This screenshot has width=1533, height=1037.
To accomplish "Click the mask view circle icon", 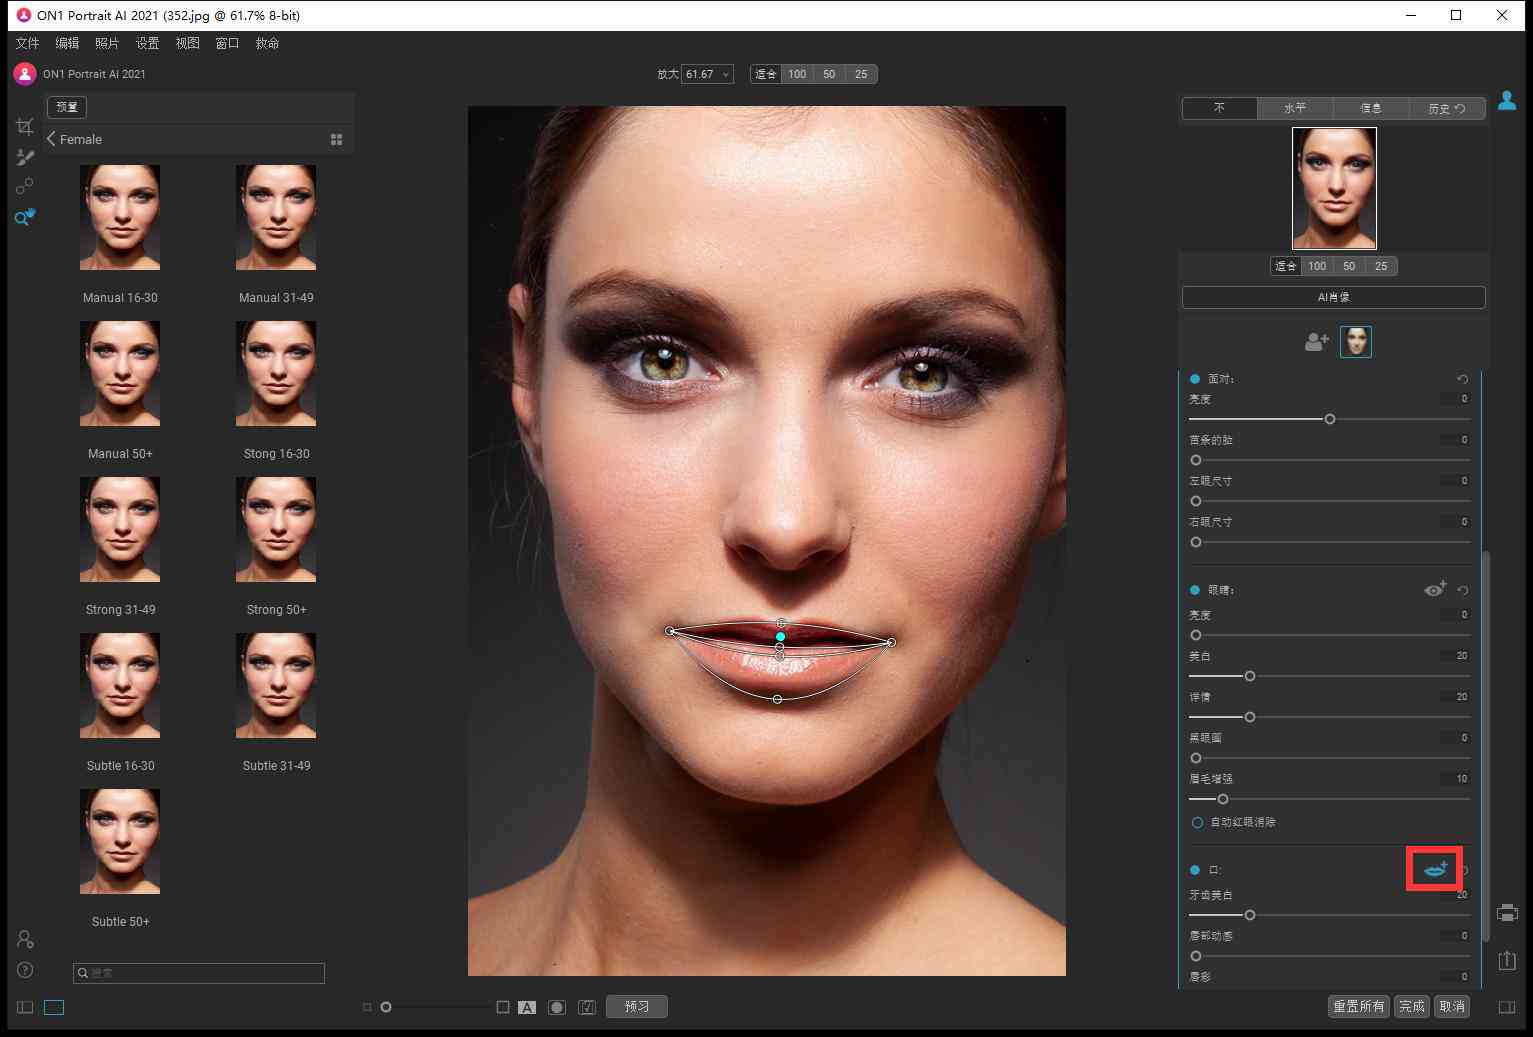I will pos(557,1007).
